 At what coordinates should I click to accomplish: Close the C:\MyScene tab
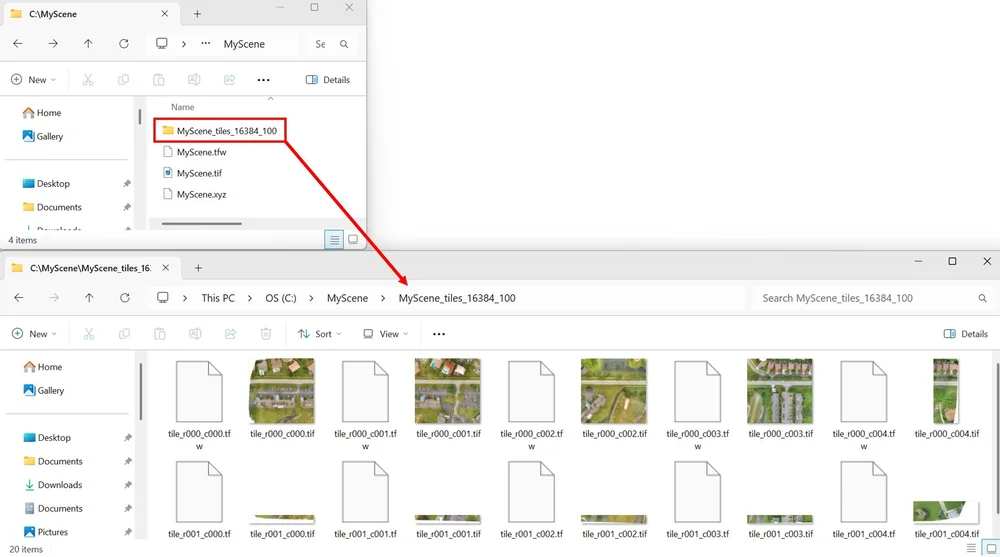tap(165, 13)
